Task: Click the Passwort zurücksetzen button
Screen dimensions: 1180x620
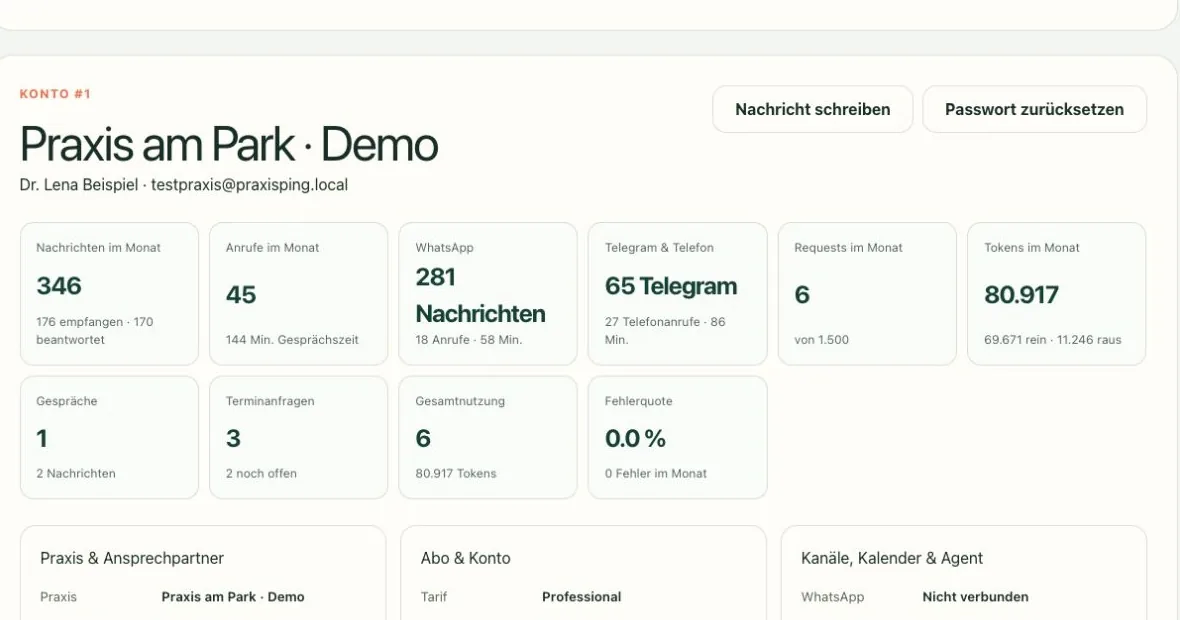Action: [x=1034, y=109]
